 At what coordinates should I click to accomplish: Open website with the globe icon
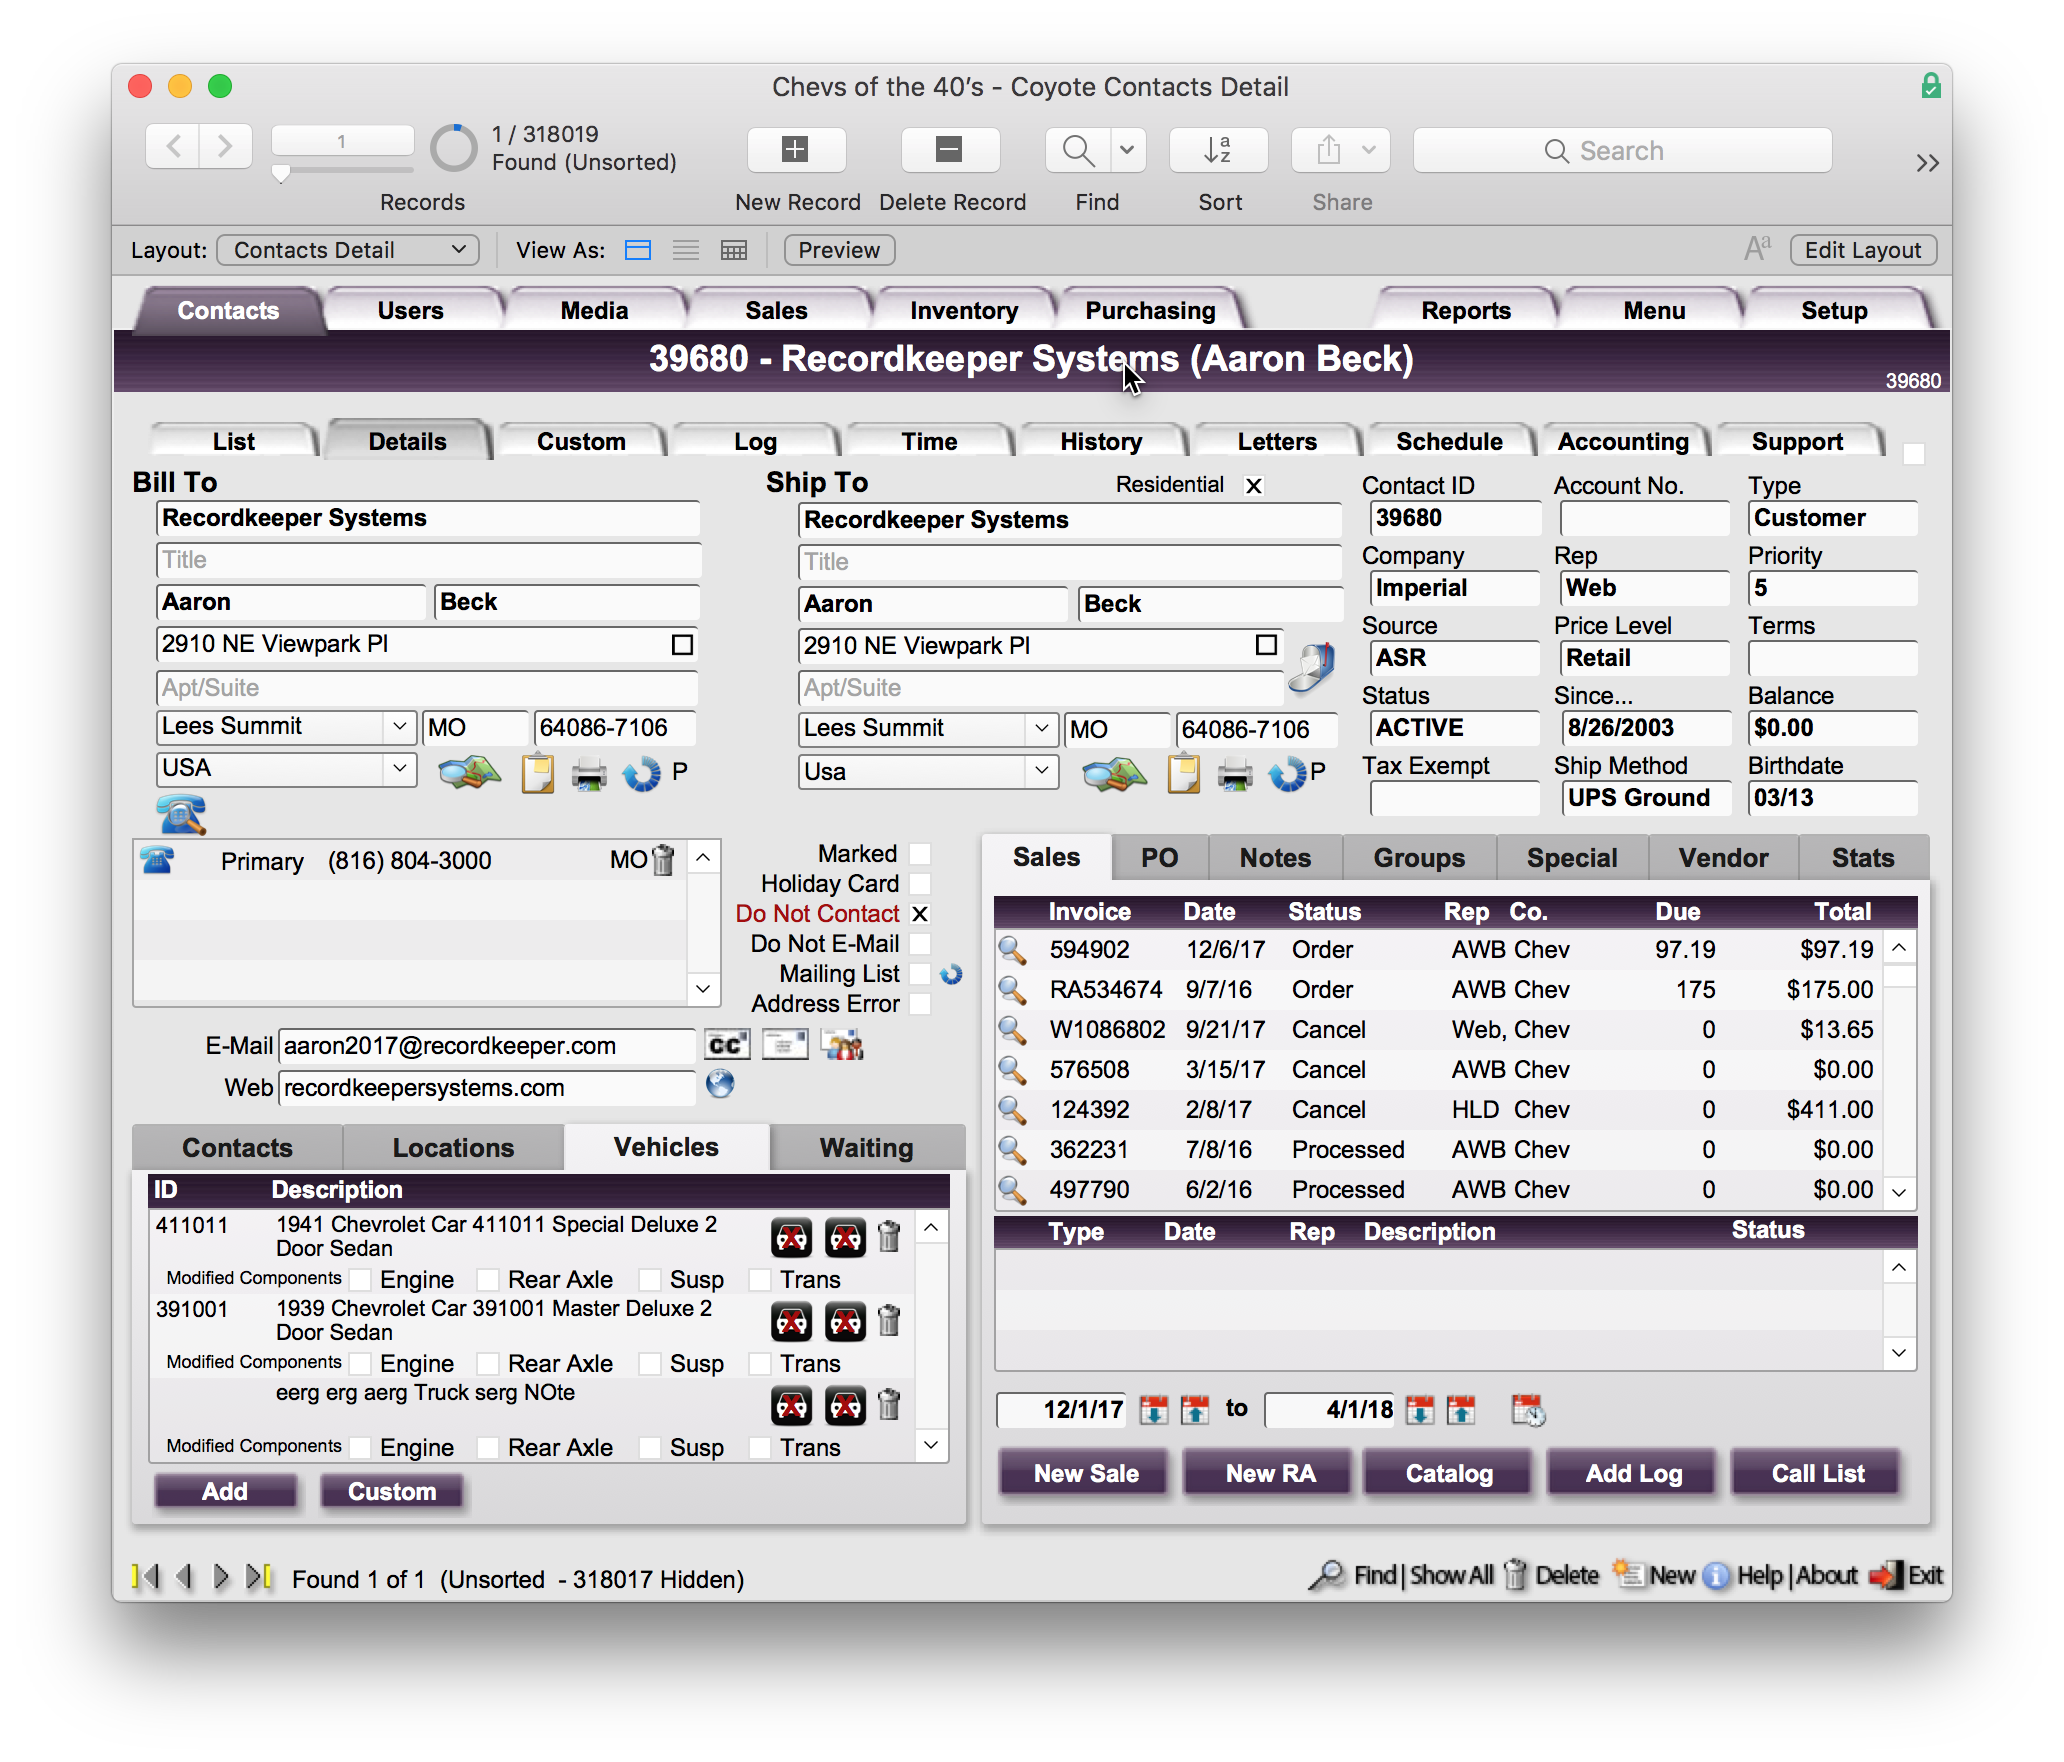click(x=720, y=1084)
